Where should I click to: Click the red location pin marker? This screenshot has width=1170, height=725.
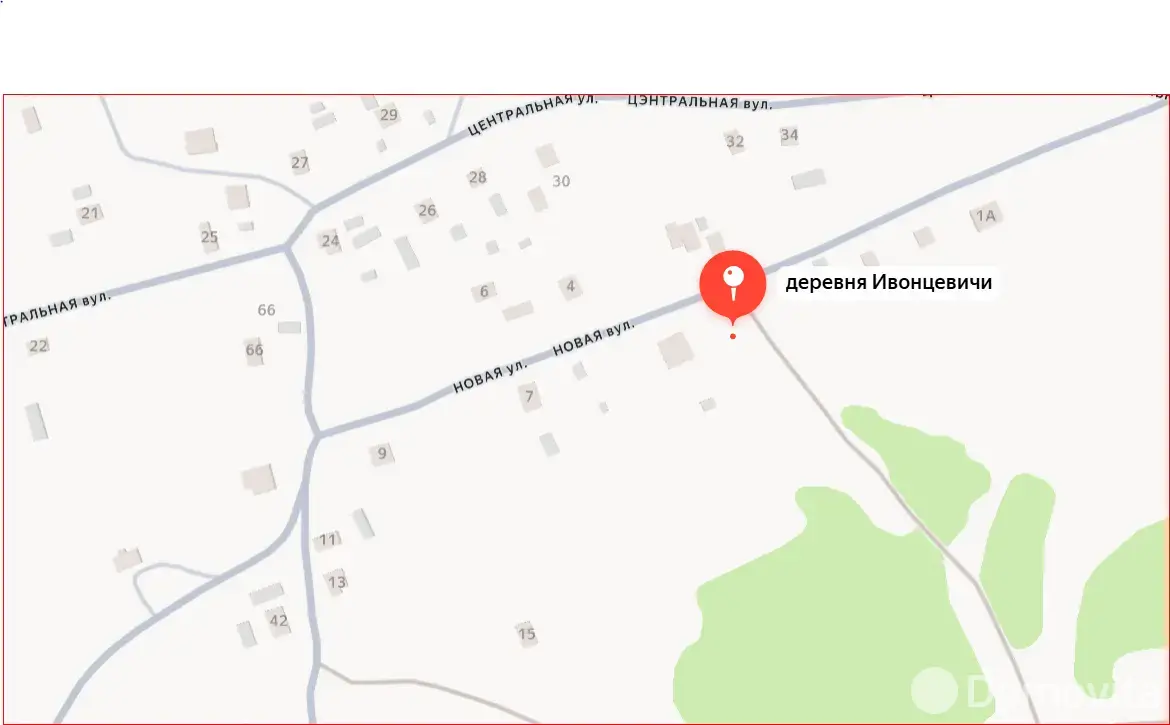point(733,286)
